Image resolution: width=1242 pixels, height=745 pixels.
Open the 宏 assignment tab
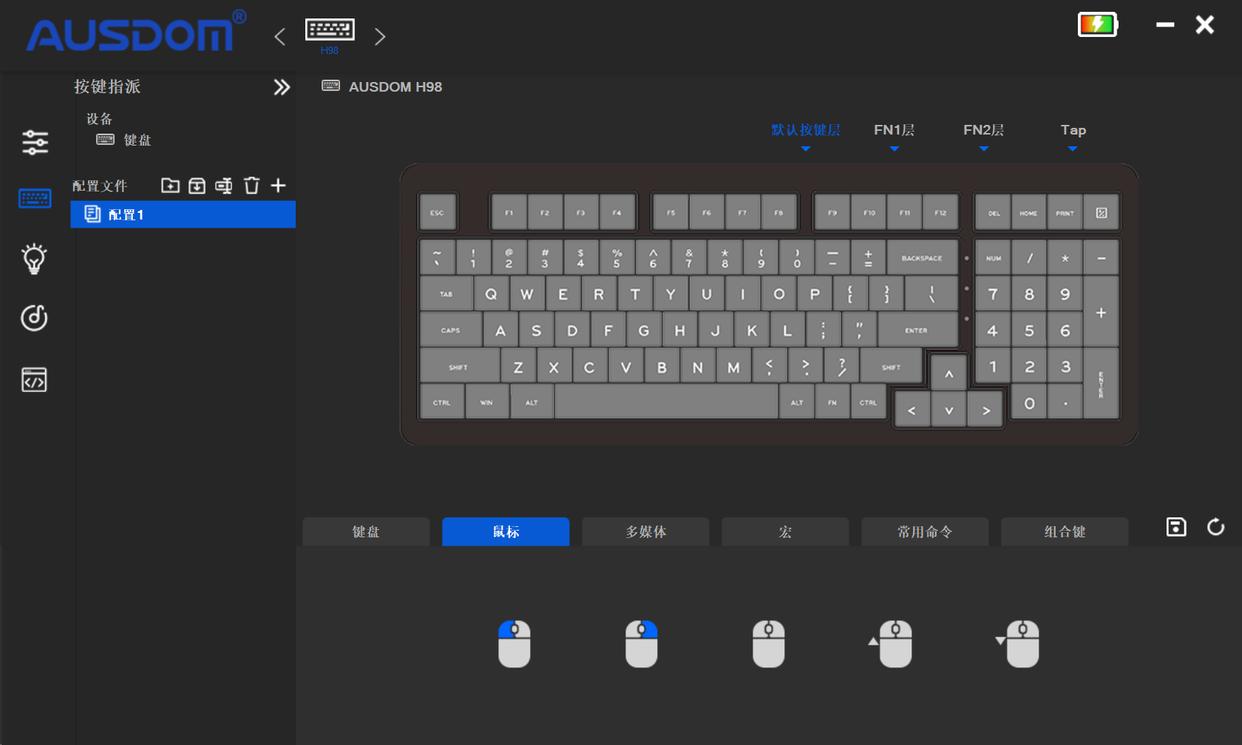[785, 532]
